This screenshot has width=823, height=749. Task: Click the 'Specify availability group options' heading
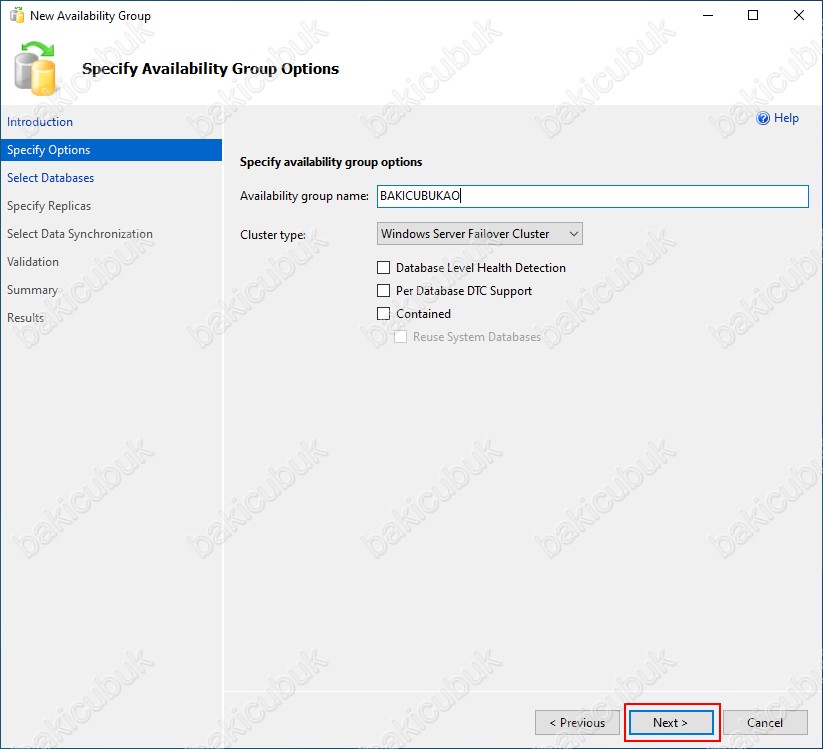(x=331, y=162)
